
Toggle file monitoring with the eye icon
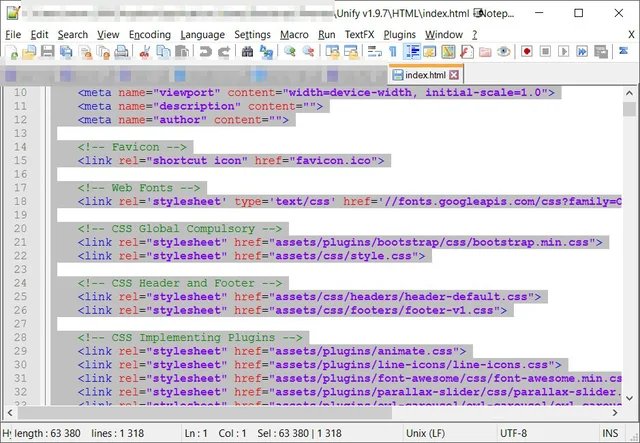tap(503, 52)
